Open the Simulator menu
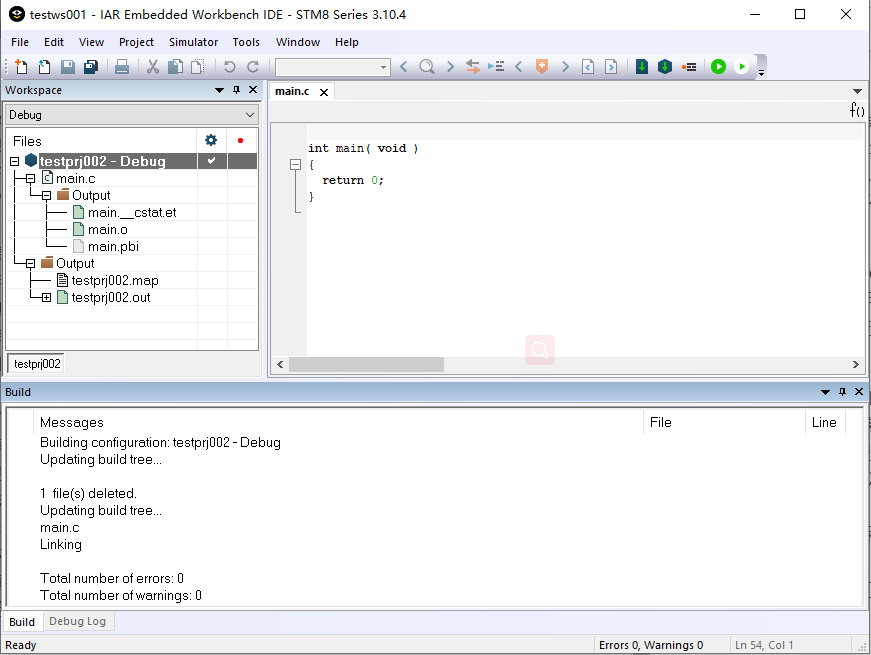Screen dimensions: 871x655 coord(193,42)
